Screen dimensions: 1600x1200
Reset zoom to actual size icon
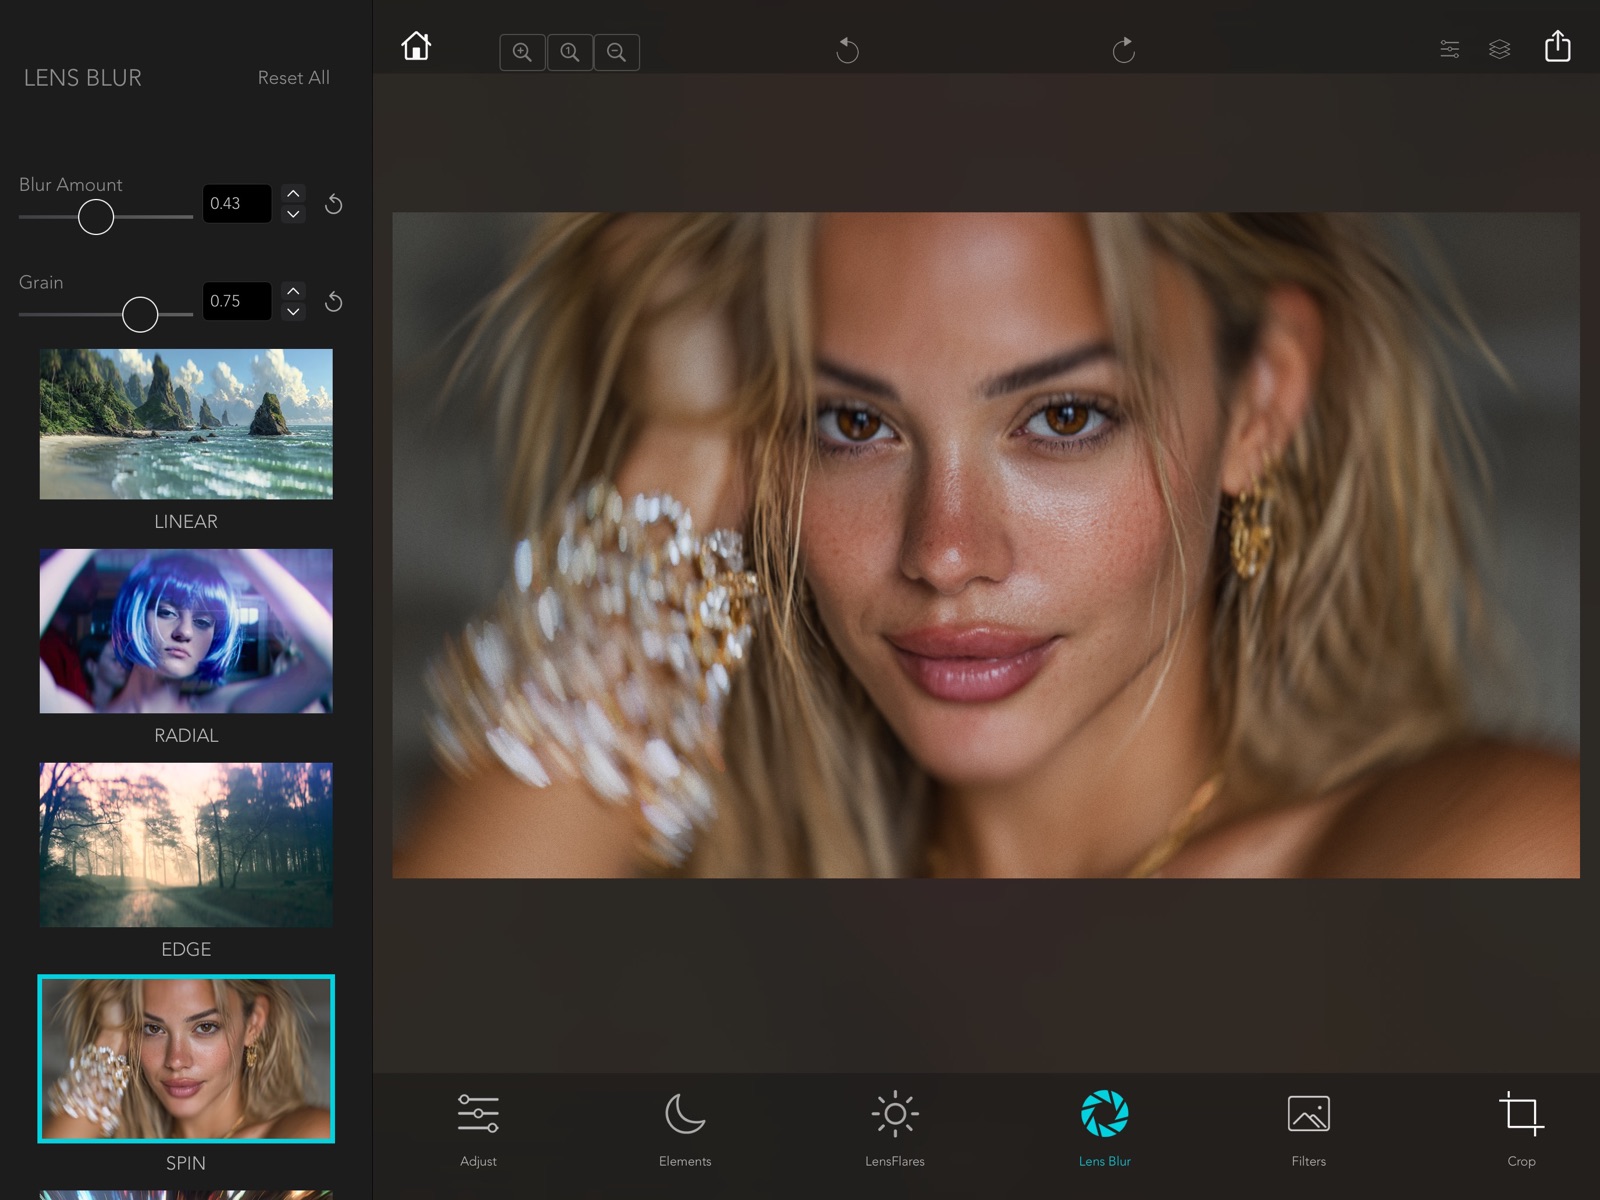[x=570, y=52]
